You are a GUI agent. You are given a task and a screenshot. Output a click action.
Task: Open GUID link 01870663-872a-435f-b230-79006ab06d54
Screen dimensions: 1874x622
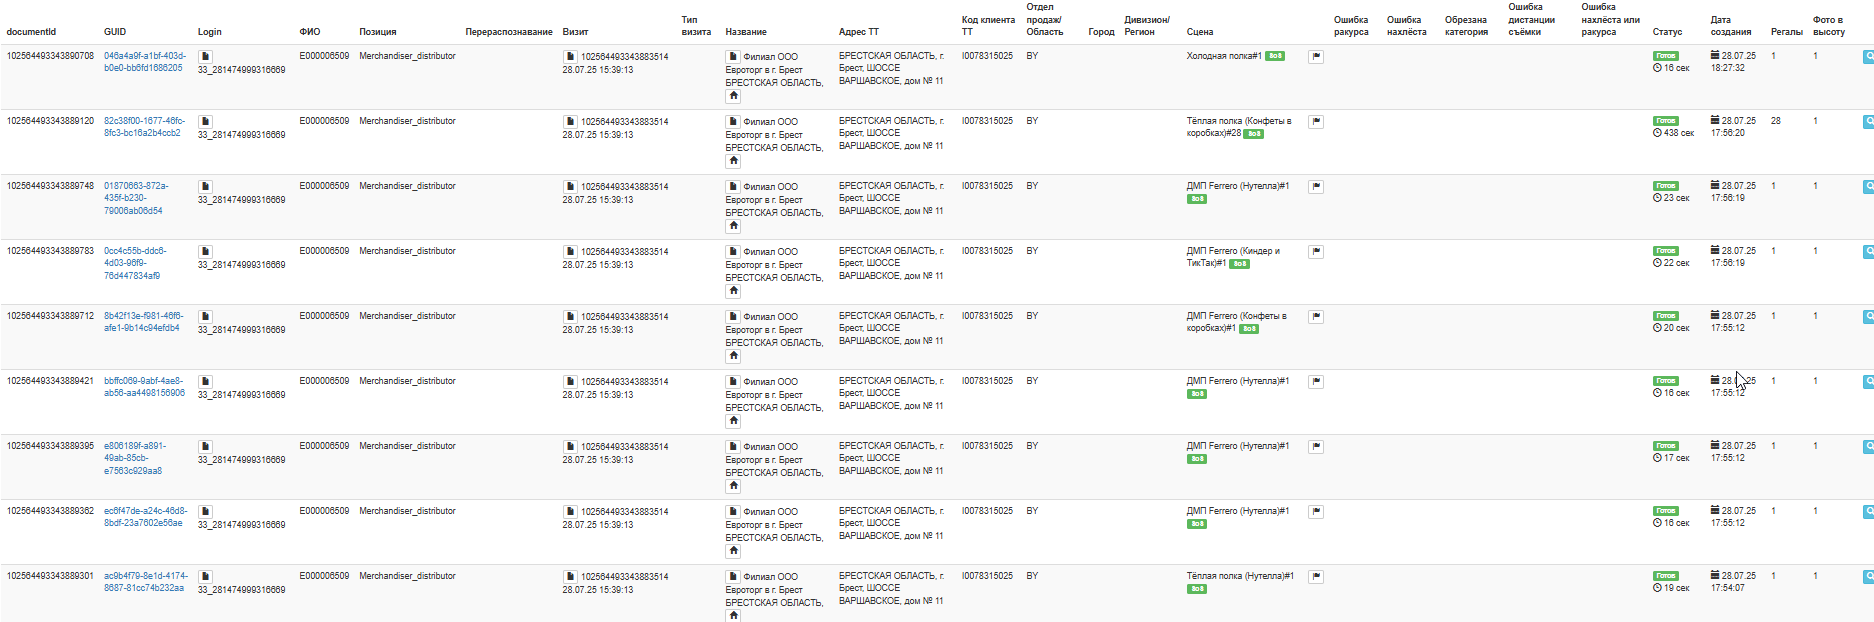(x=136, y=198)
